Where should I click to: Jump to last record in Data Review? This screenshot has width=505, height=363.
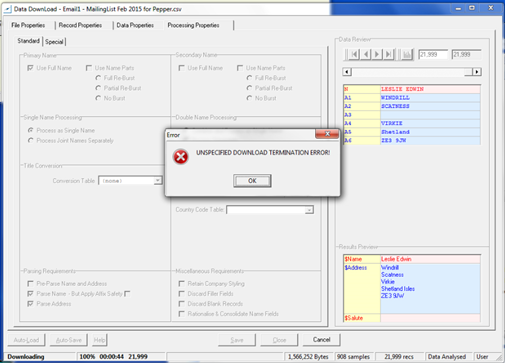point(389,54)
